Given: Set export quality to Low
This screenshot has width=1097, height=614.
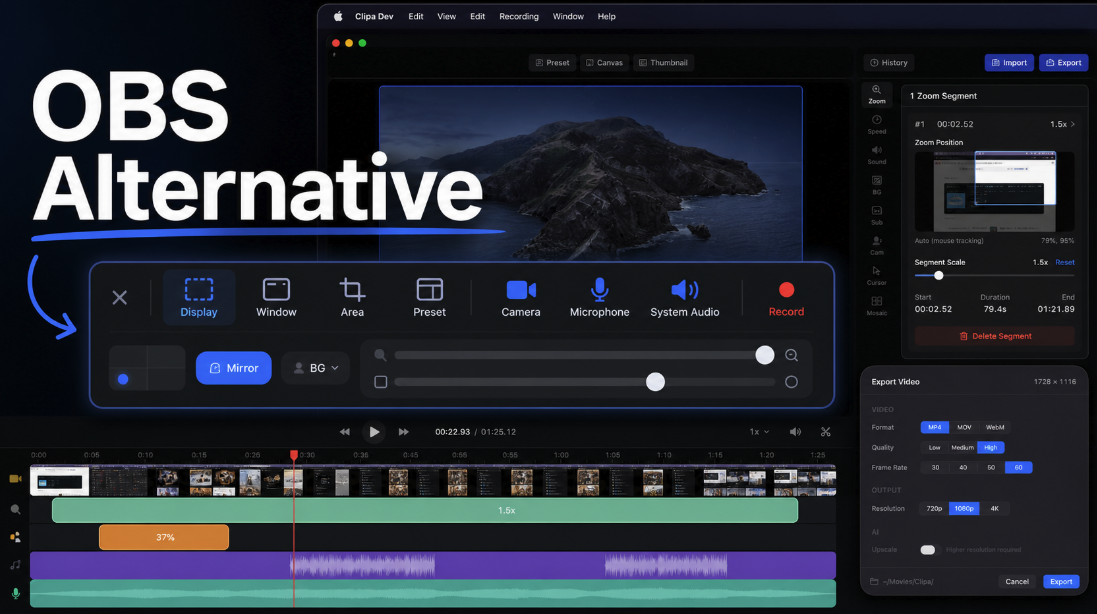Looking at the screenshot, I should pos(935,448).
